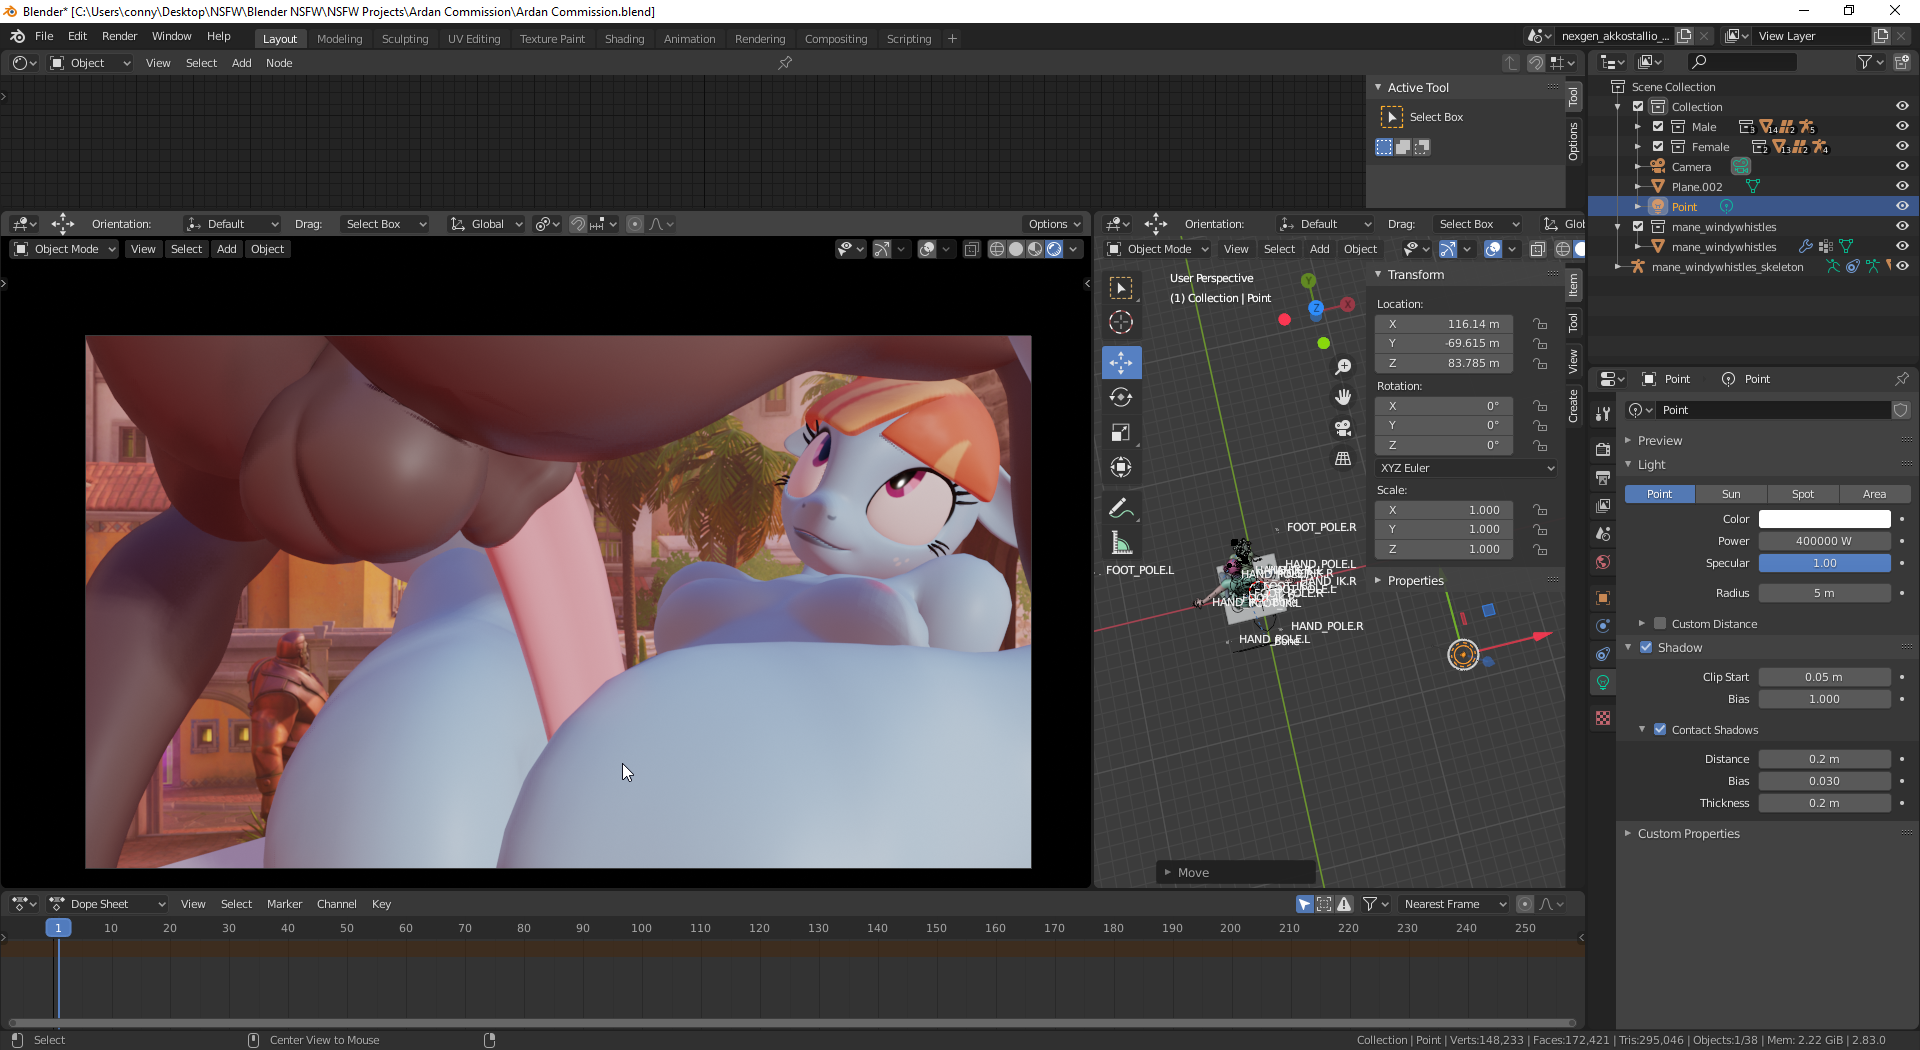Expand the Custom Properties panel
The height and width of the screenshot is (1050, 1920).
coord(1688,834)
